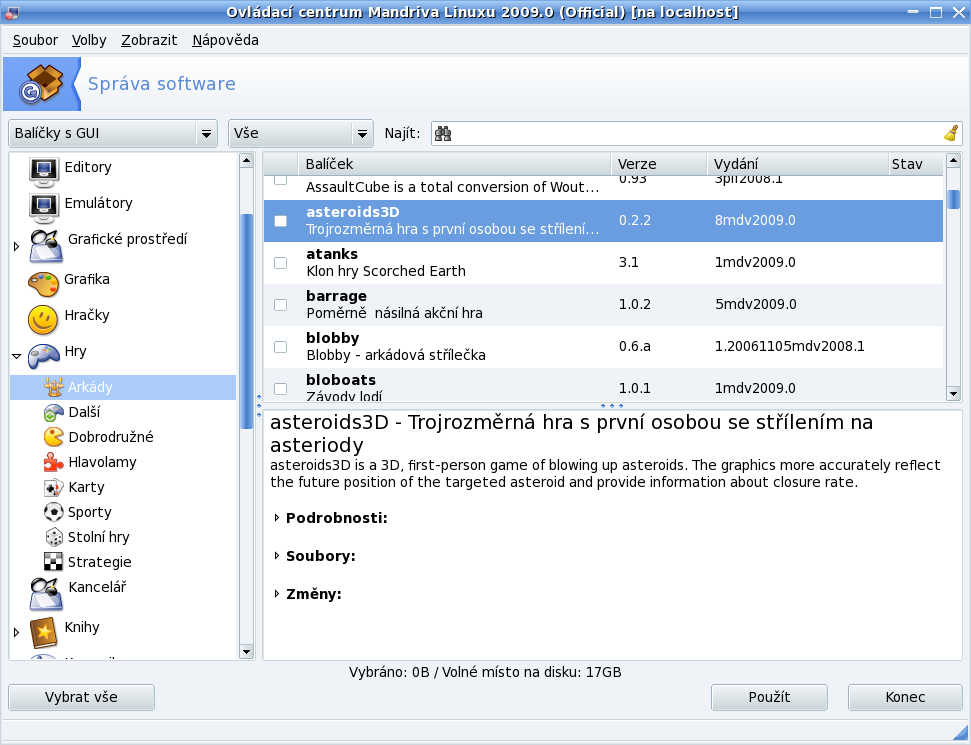Collapse the Hry tree node

click(17, 356)
